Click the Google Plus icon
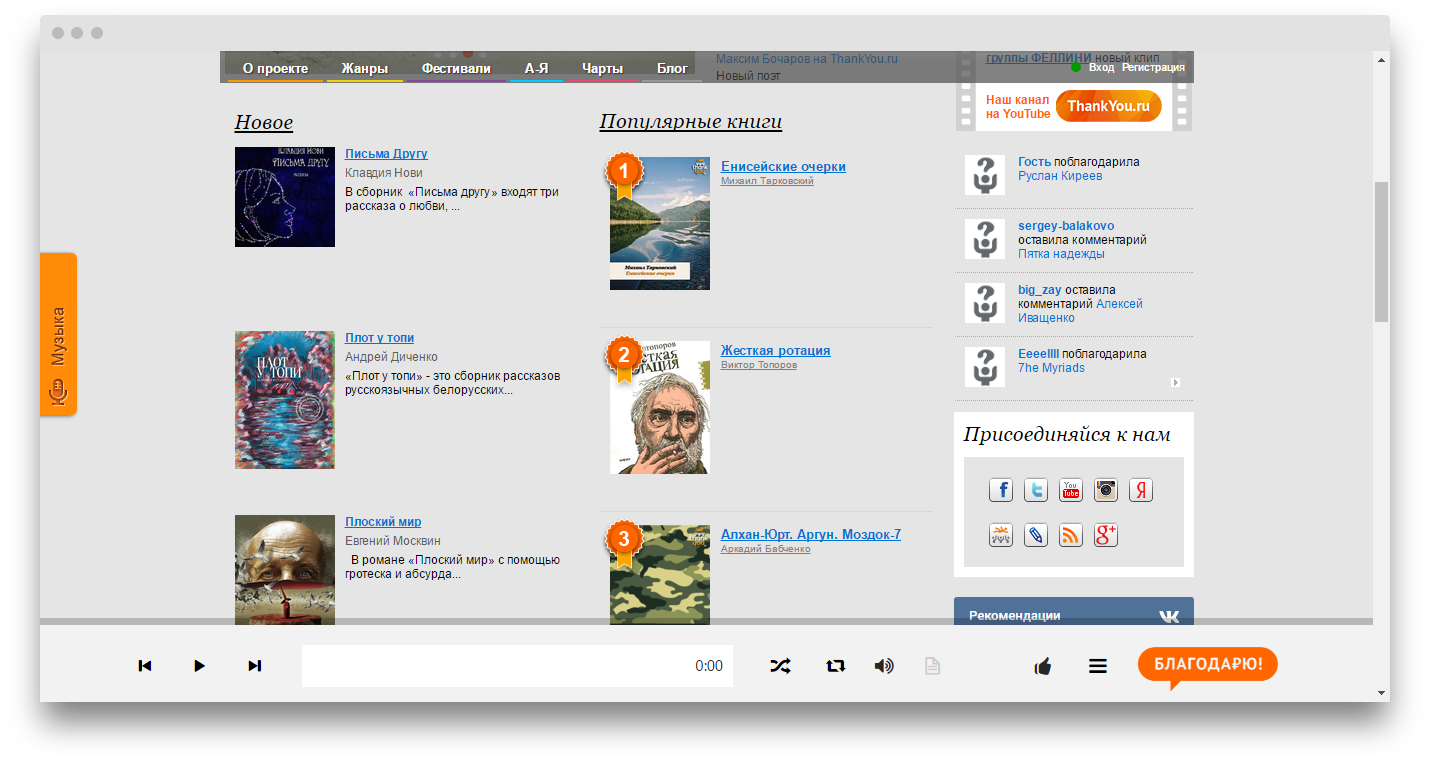This screenshot has height=772, width=1430. pyautogui.click(x=1105, y=535)
